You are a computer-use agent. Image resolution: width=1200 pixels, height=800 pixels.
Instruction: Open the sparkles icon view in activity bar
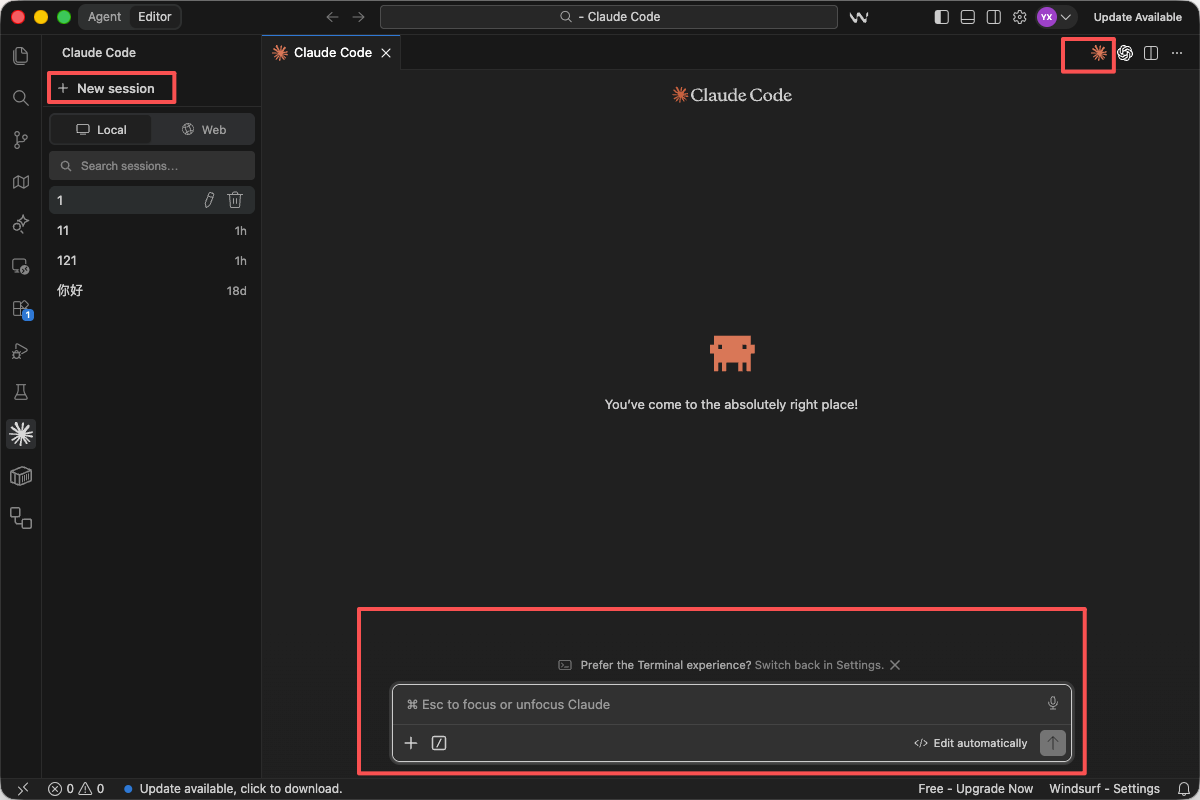click(20, 224)
